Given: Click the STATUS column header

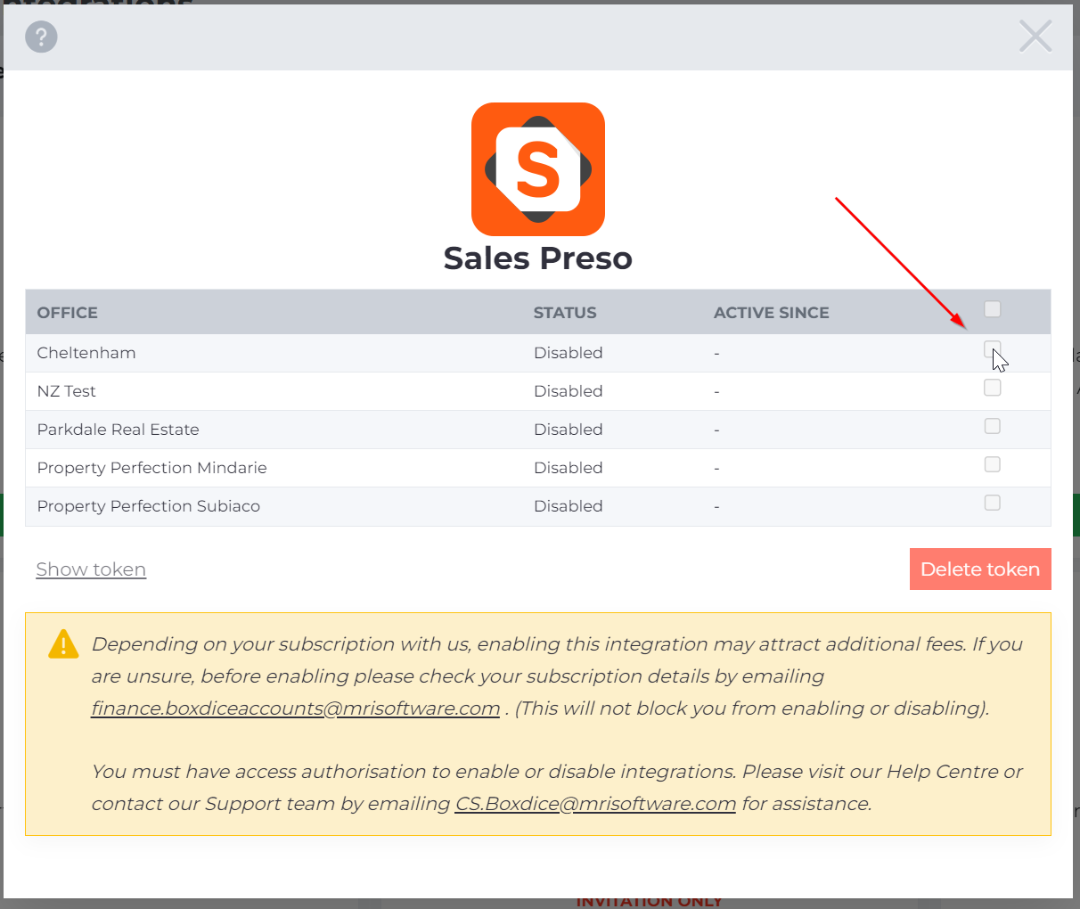Looking at the screenshot, I should pyautogui.click(x=565, y=313).
